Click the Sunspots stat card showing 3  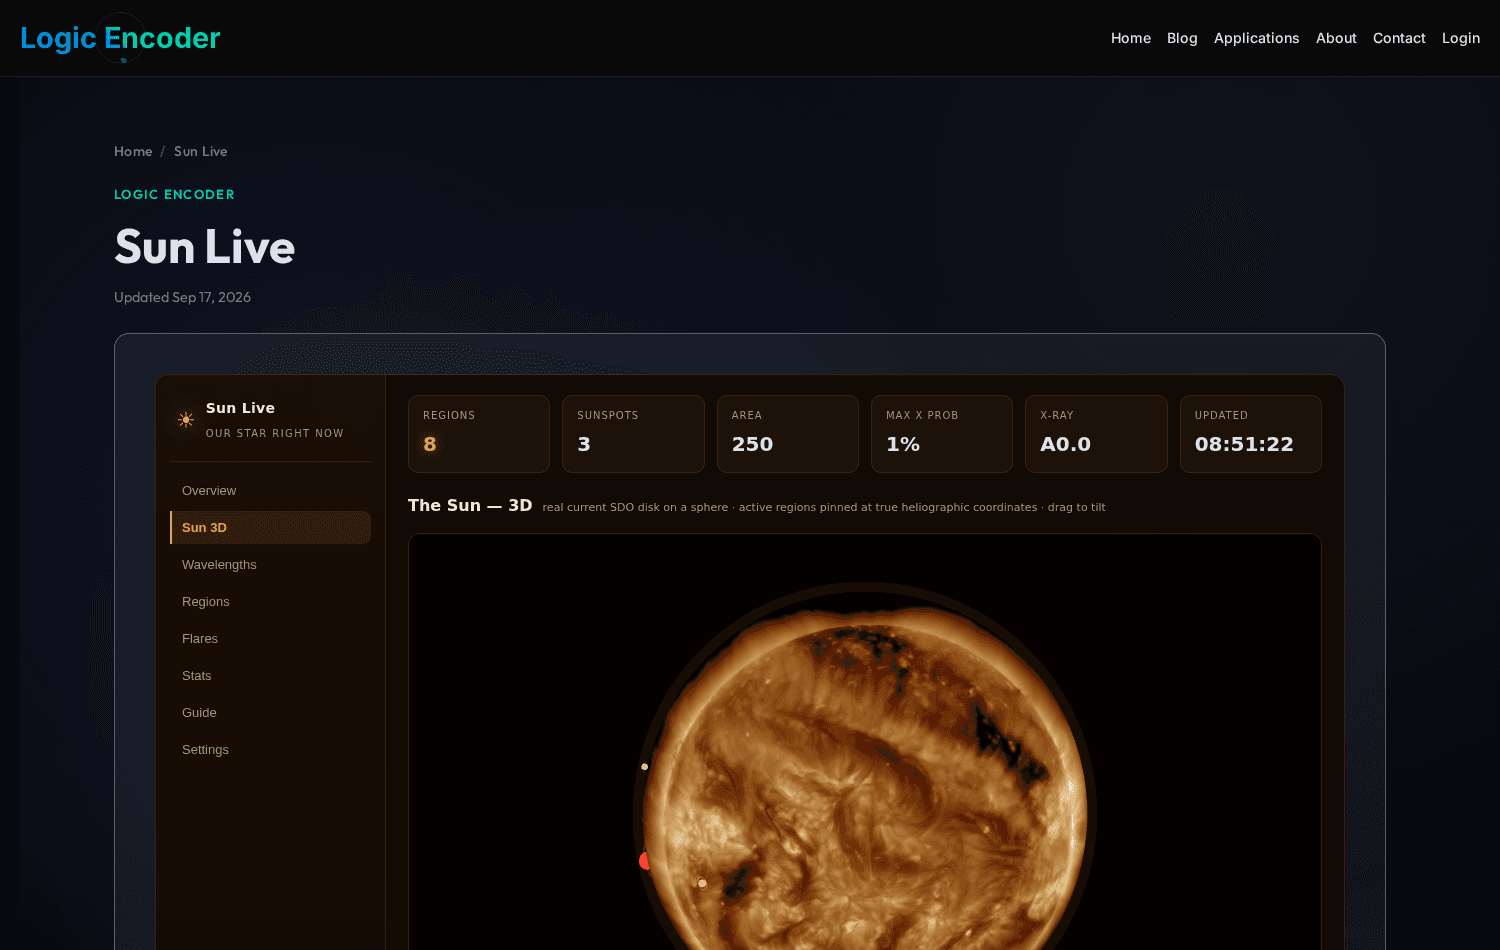click(633, 434)
